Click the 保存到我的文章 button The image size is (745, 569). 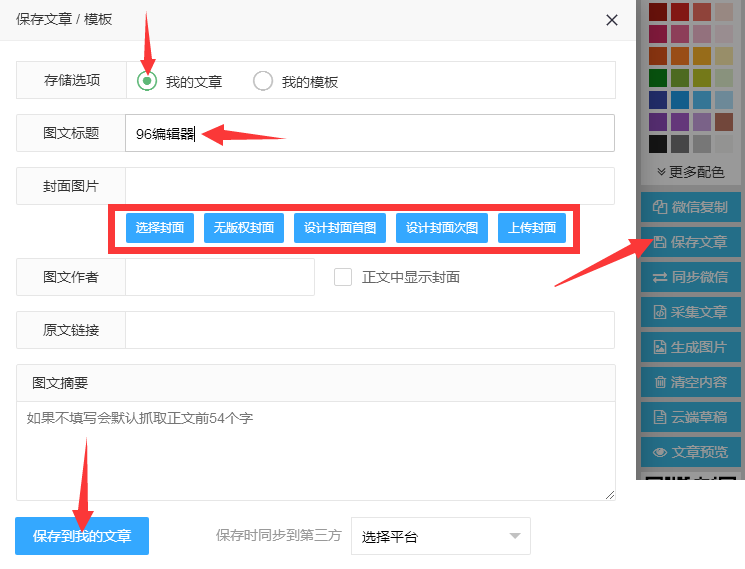coord(82,536)
